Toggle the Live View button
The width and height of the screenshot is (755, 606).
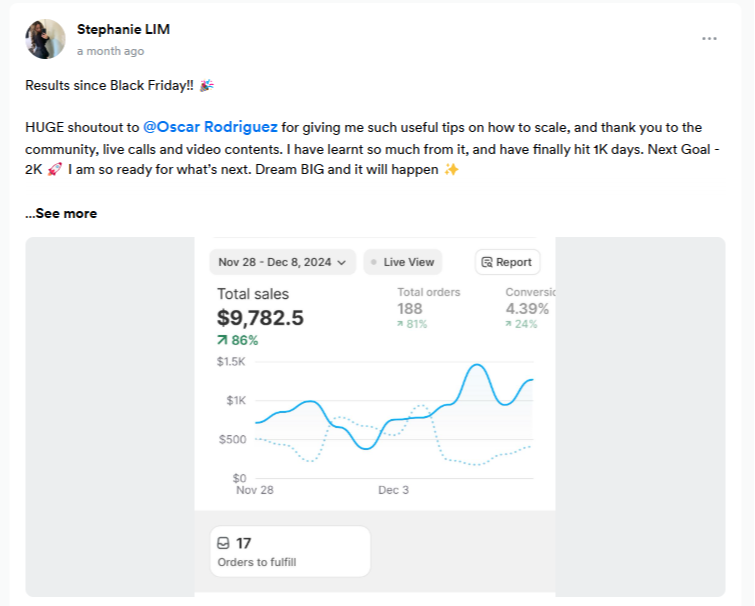(x=402, y=262)
